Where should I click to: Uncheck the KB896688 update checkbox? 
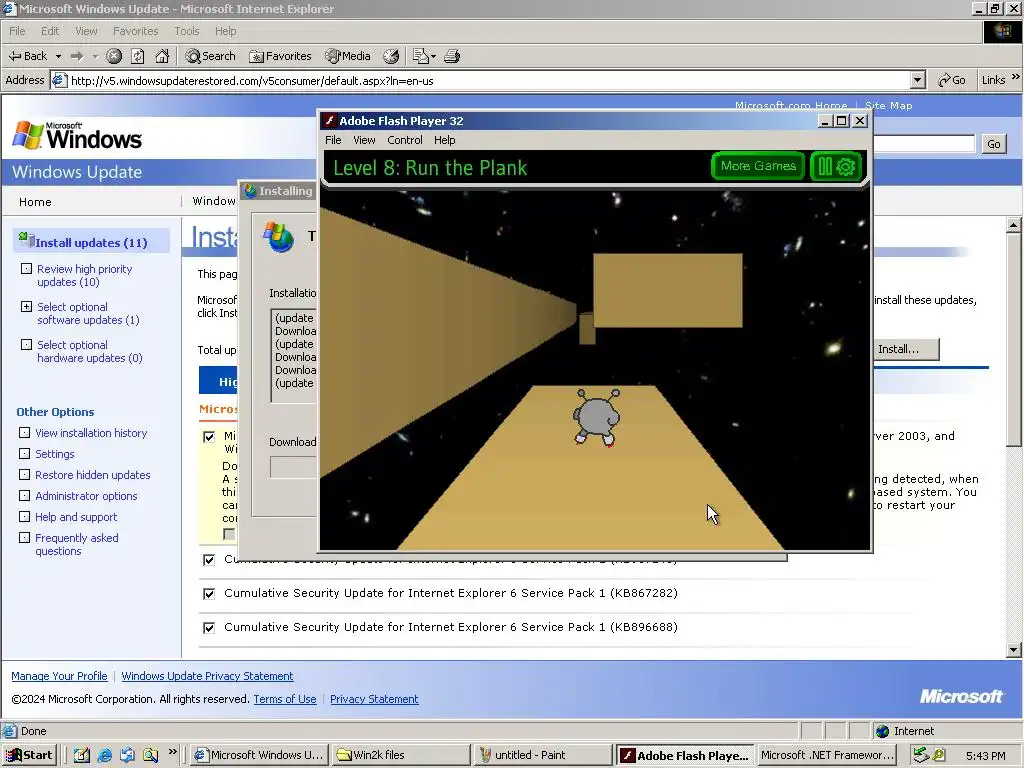click(x=209, y=628)
